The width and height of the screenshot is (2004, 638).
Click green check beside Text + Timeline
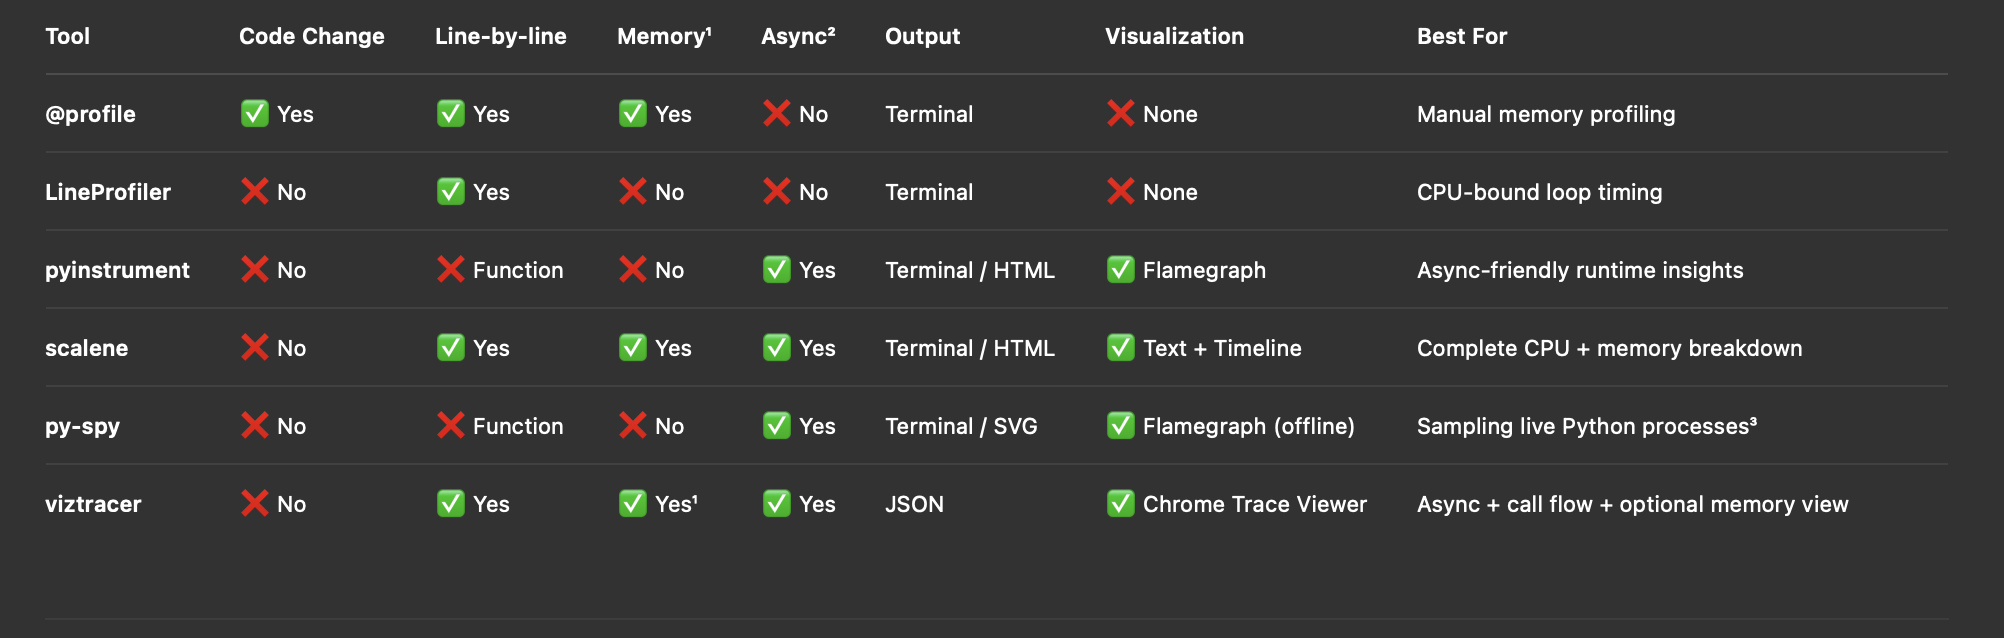point(1121,347)
